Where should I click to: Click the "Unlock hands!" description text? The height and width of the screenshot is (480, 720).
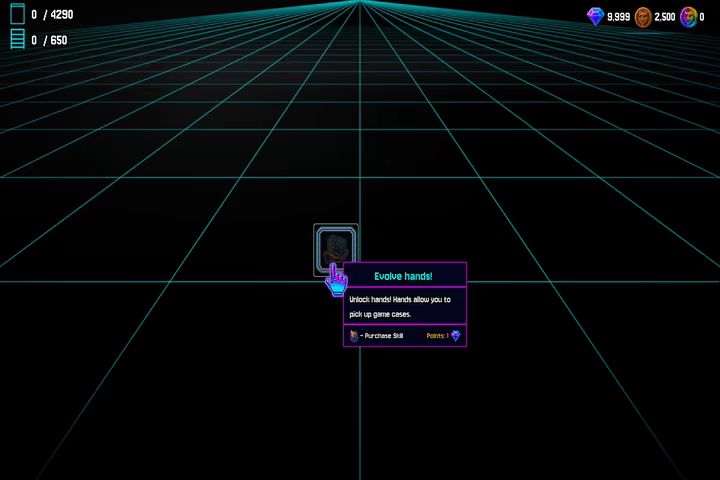tap(400, 307)
